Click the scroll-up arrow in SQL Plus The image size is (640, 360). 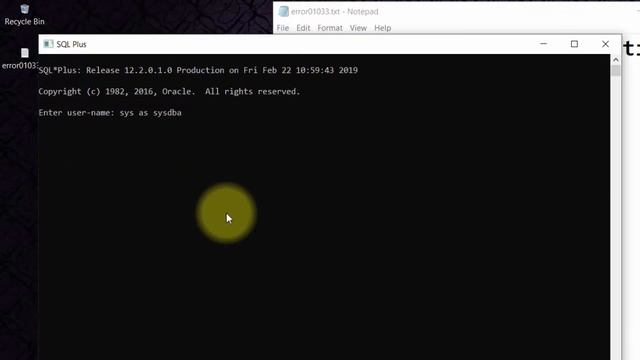[616, 60]
